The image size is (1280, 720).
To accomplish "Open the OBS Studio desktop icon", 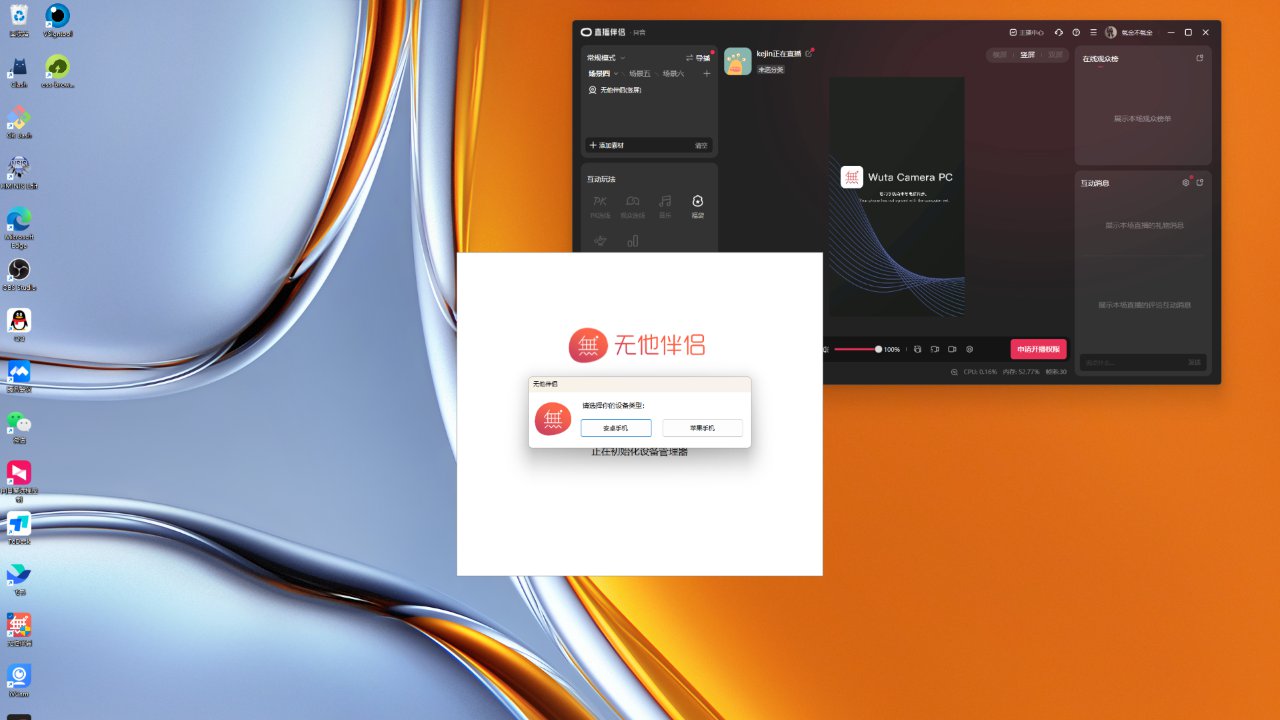I will [19, 275].
